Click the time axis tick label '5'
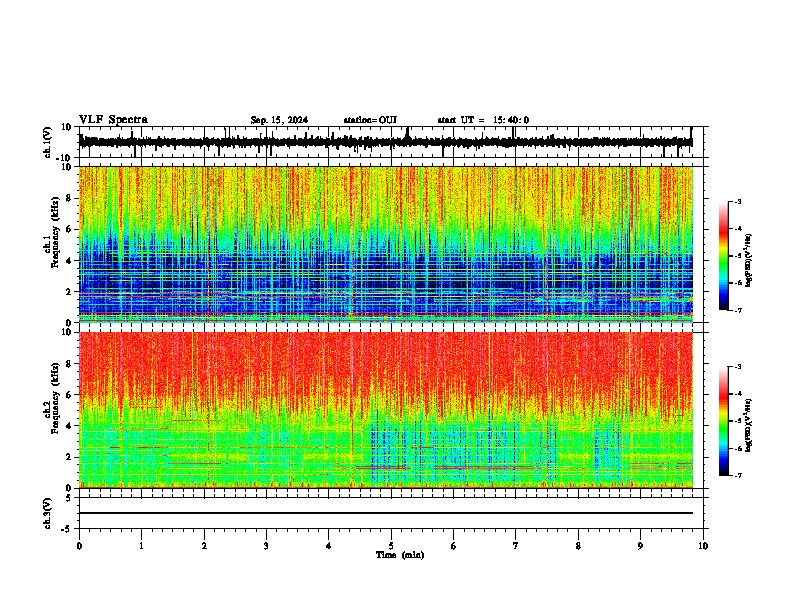The width and height of the screenshot is (792, 612). pyautogui.click(x=391, y=546)
